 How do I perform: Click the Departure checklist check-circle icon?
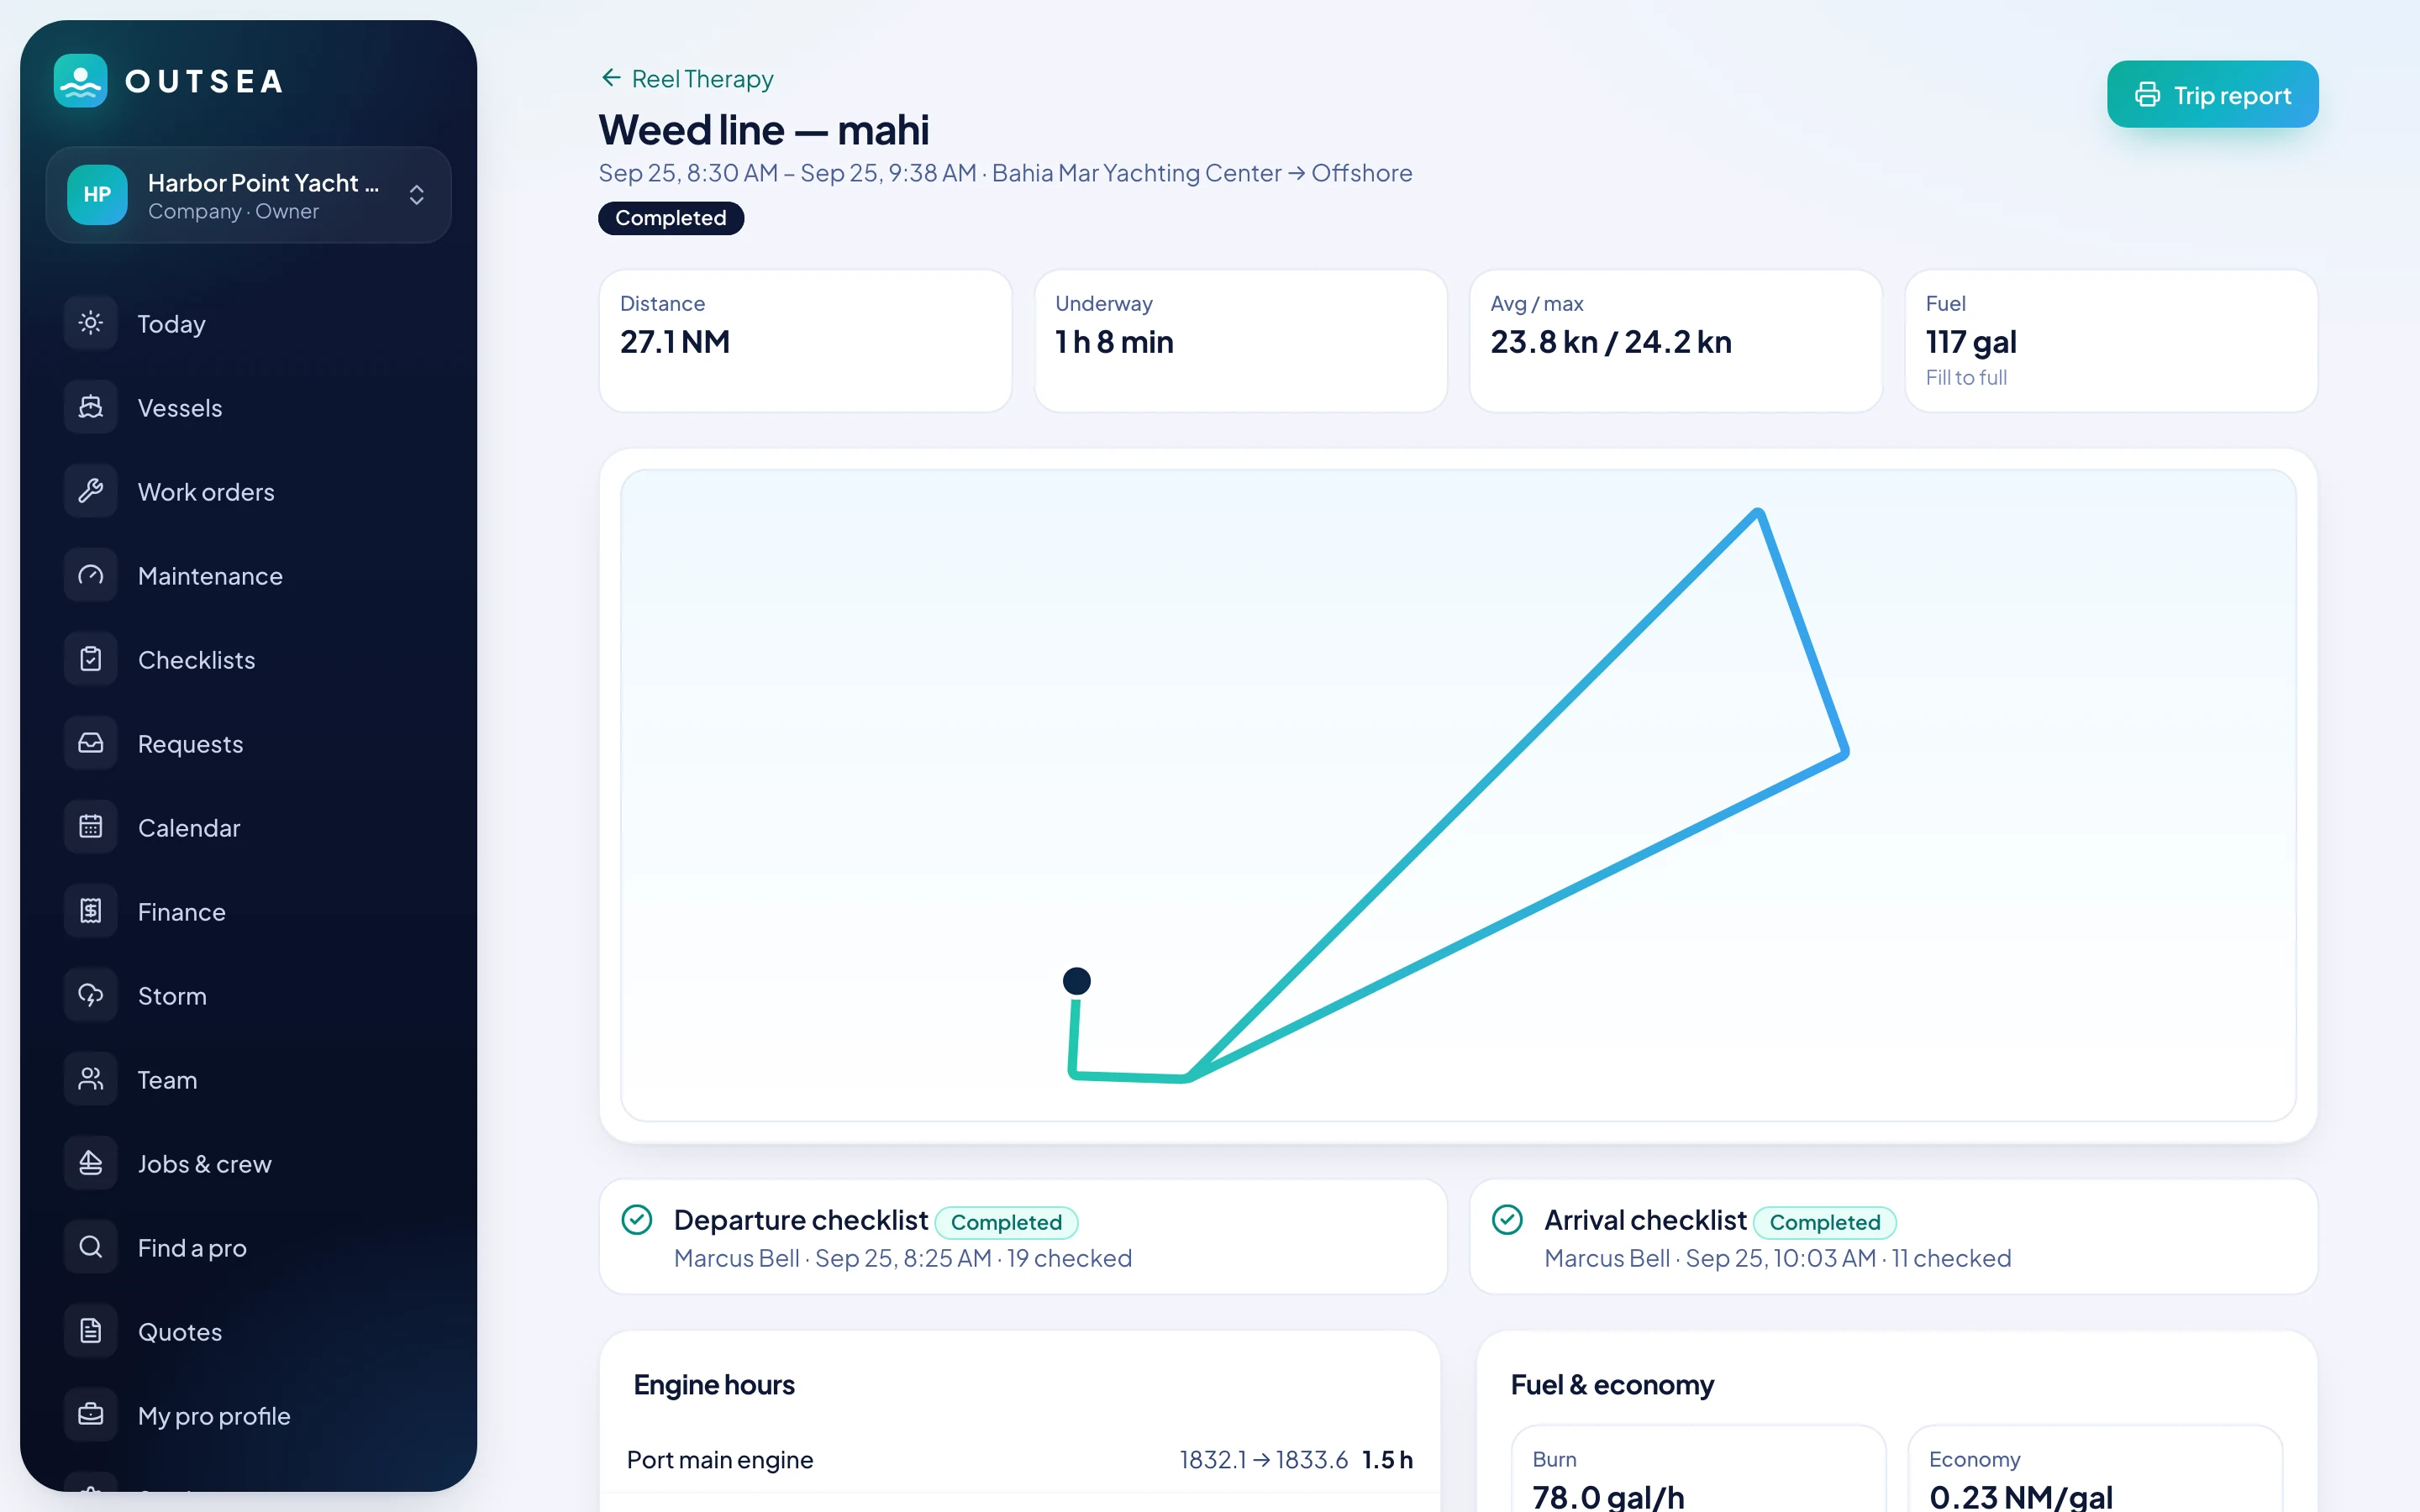(637, 1220)
